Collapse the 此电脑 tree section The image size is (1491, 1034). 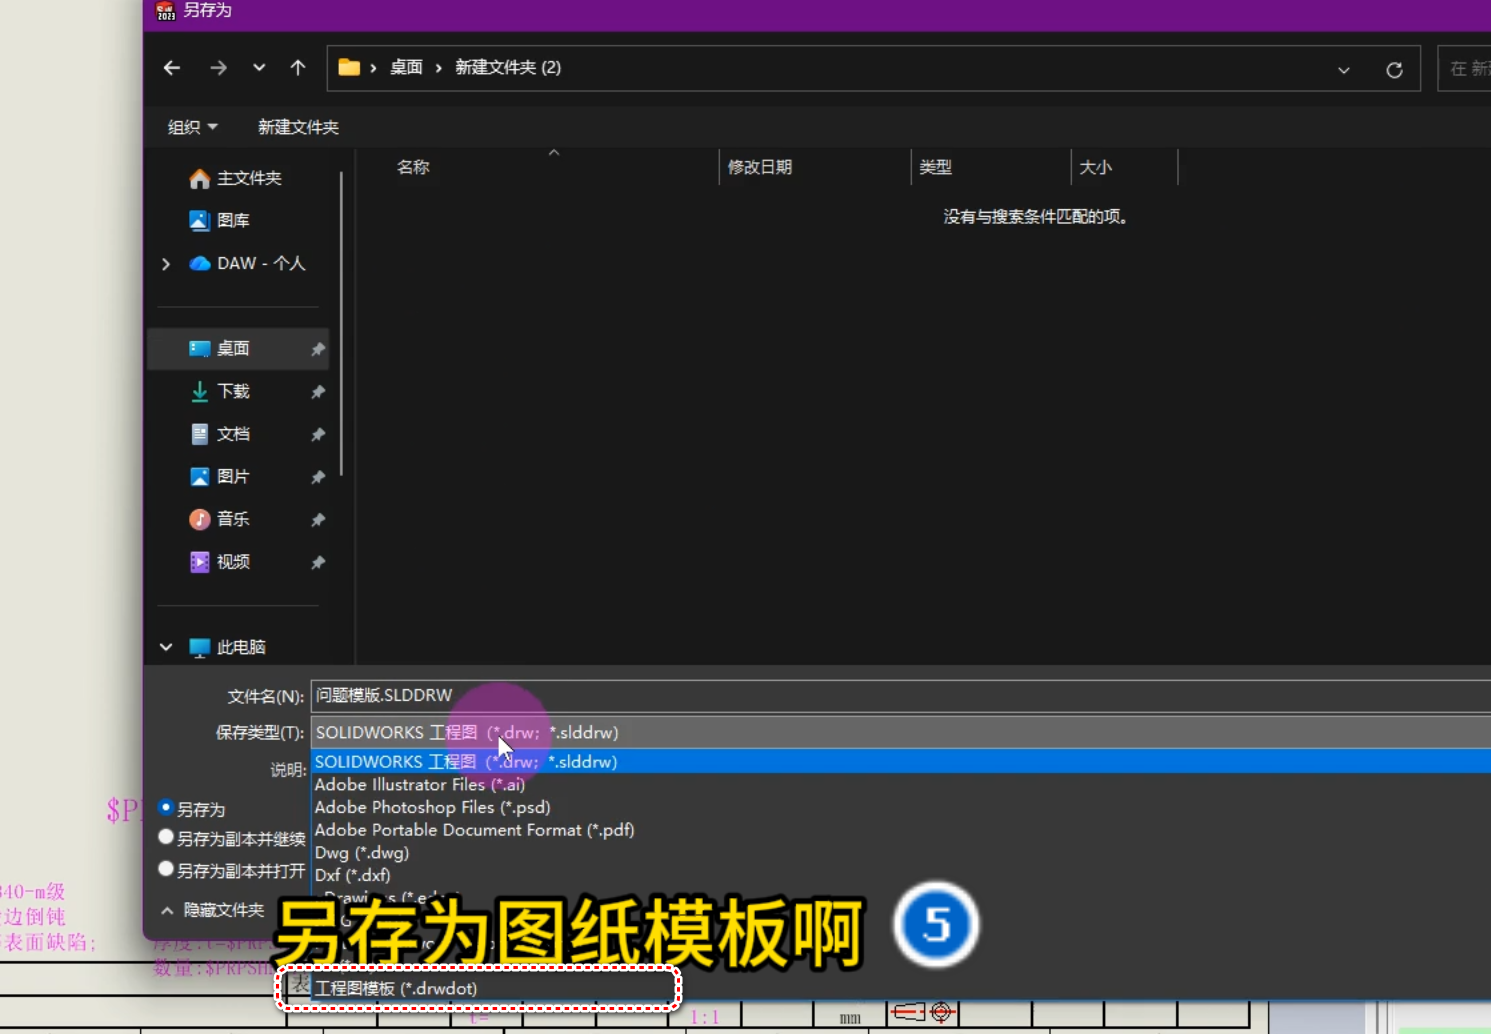point(166,647)
